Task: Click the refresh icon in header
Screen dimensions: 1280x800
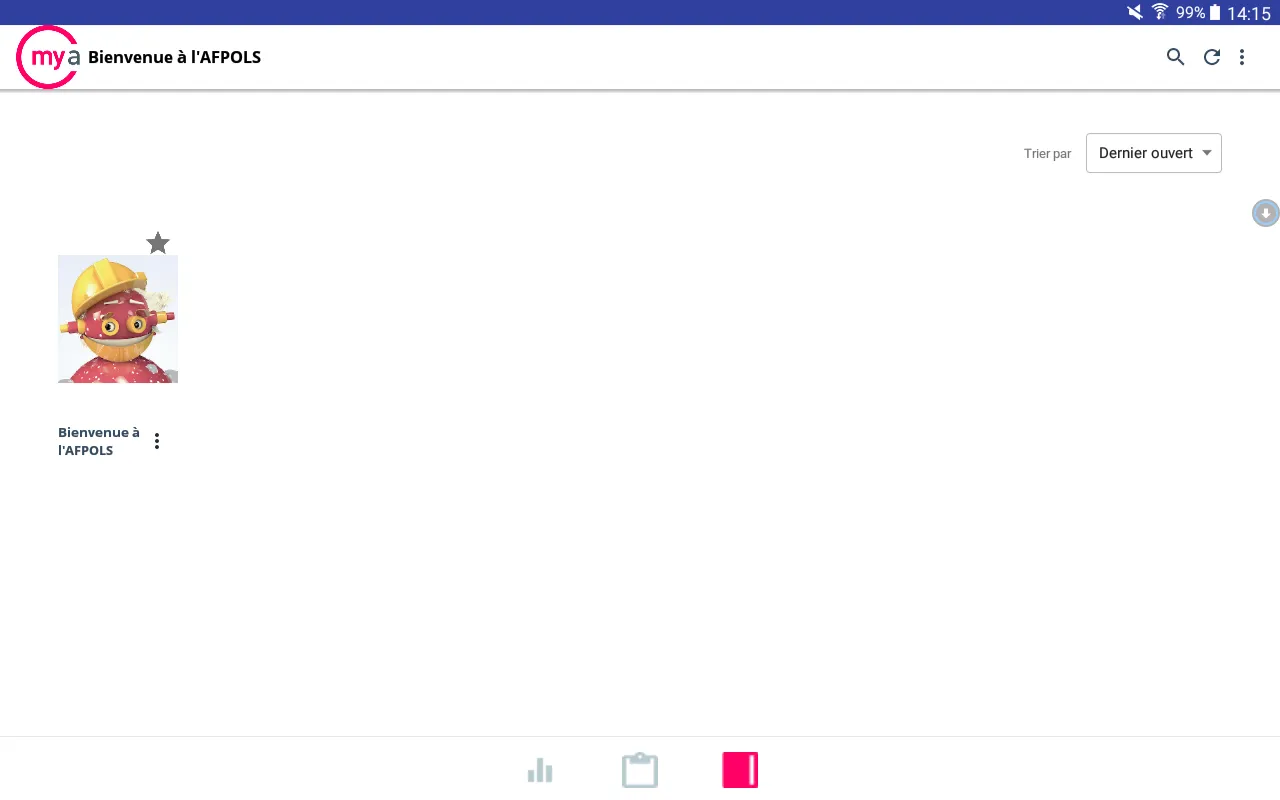Action: (1212, 57)
